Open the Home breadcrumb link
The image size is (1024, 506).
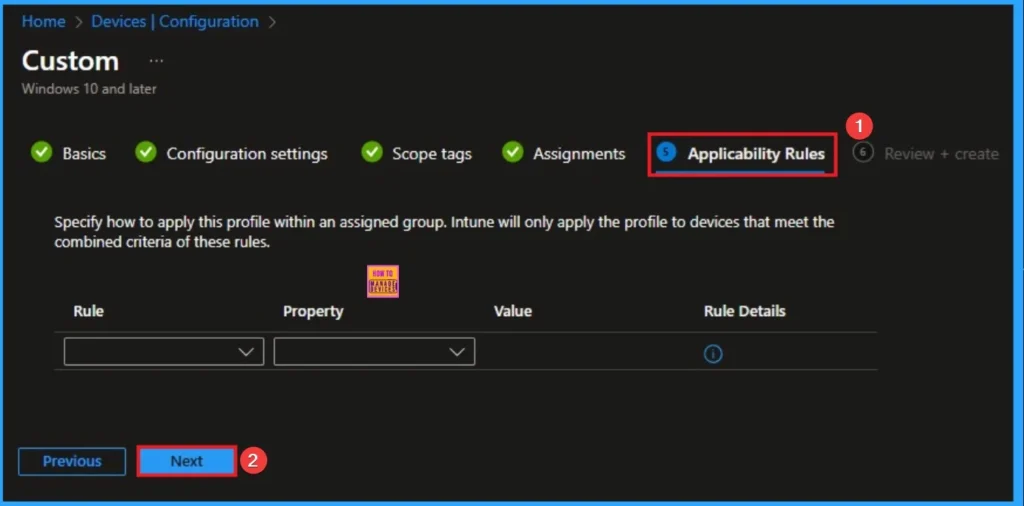coord(43,22)
